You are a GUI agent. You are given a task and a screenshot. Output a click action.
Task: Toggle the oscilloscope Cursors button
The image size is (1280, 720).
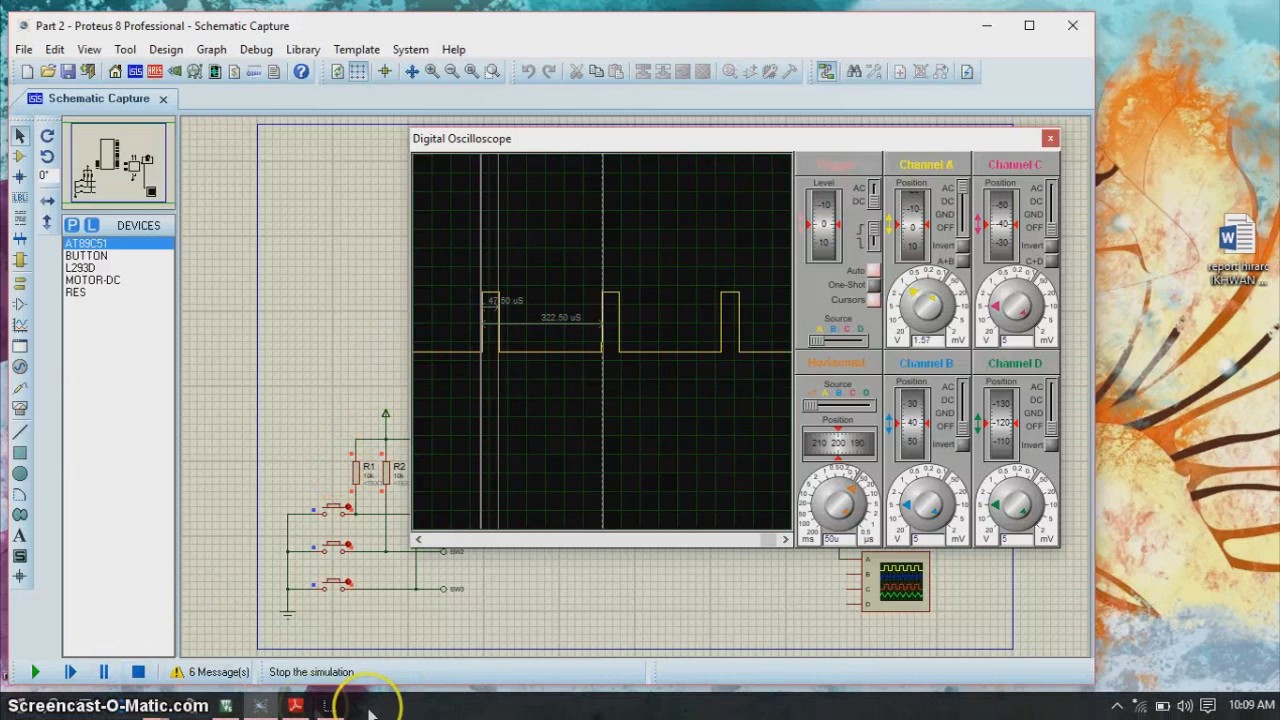[873, 300]
